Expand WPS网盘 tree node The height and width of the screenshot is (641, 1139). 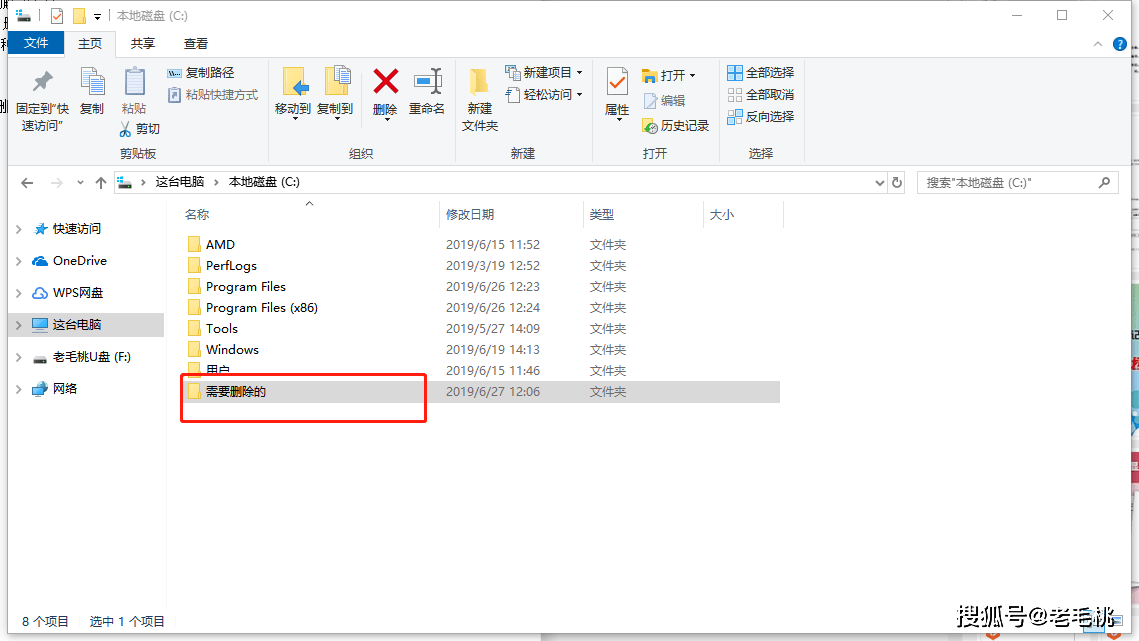point(19,293)
